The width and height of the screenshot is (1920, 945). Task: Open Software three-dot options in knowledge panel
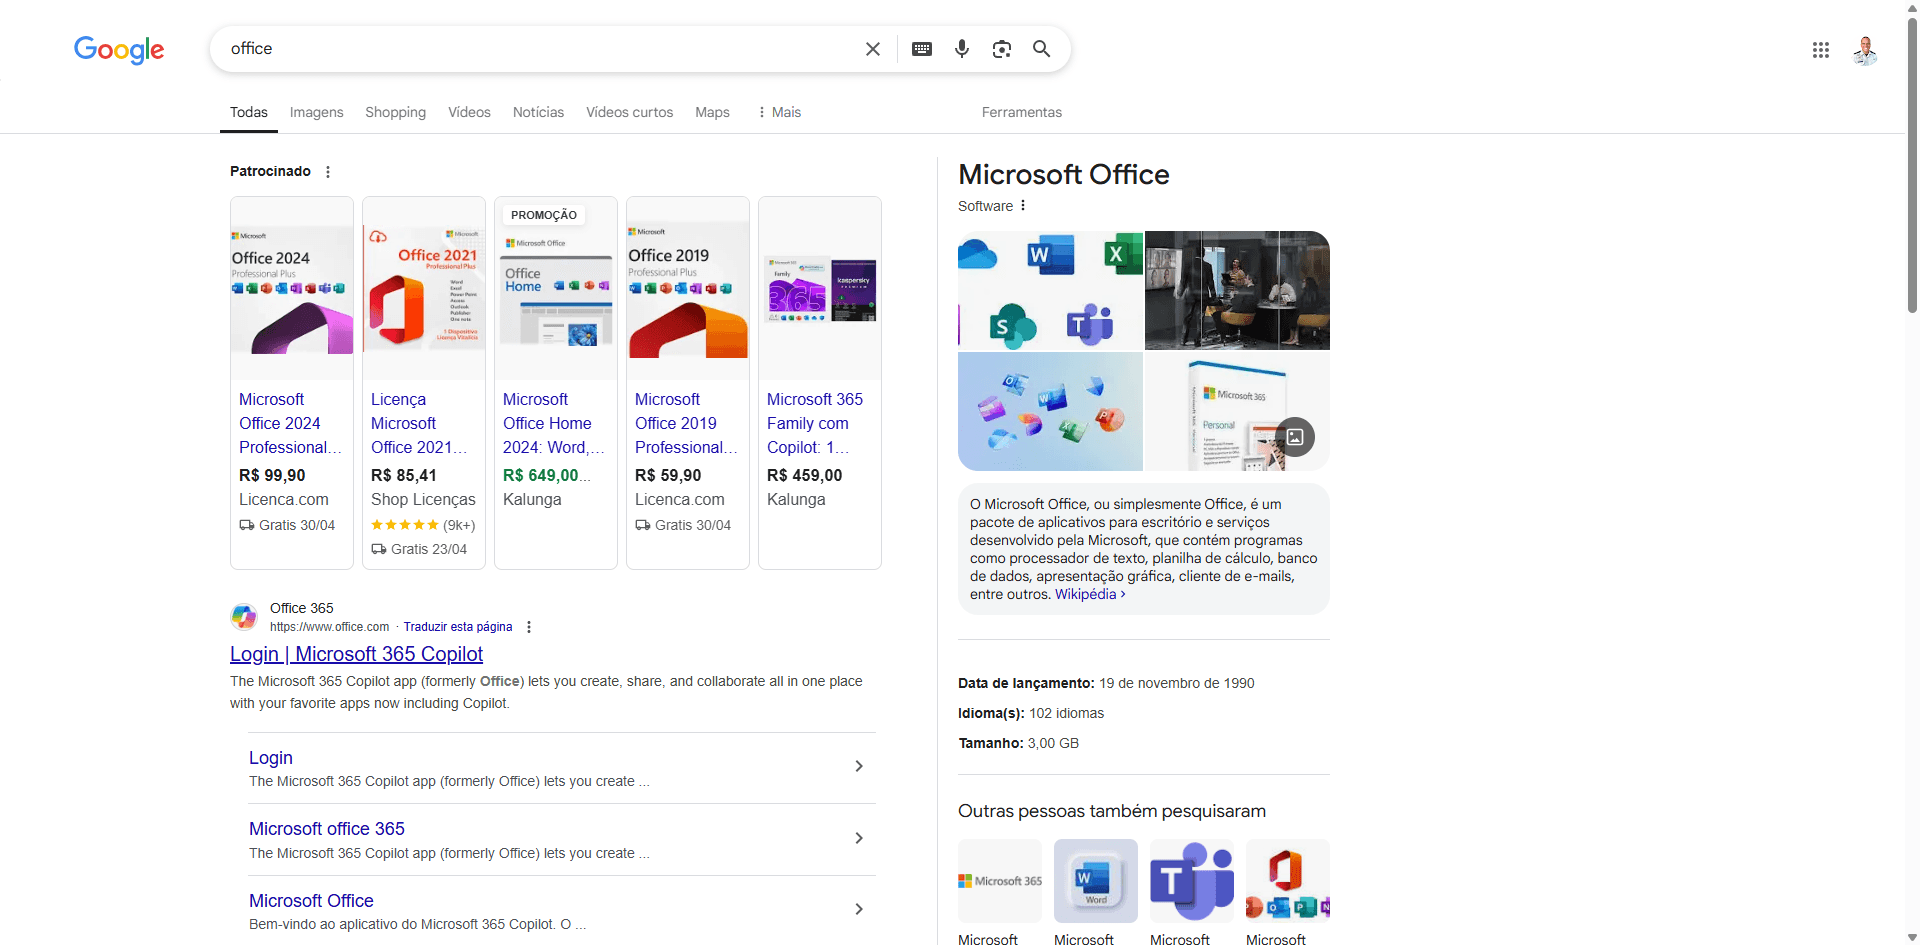pos(1023,206)
